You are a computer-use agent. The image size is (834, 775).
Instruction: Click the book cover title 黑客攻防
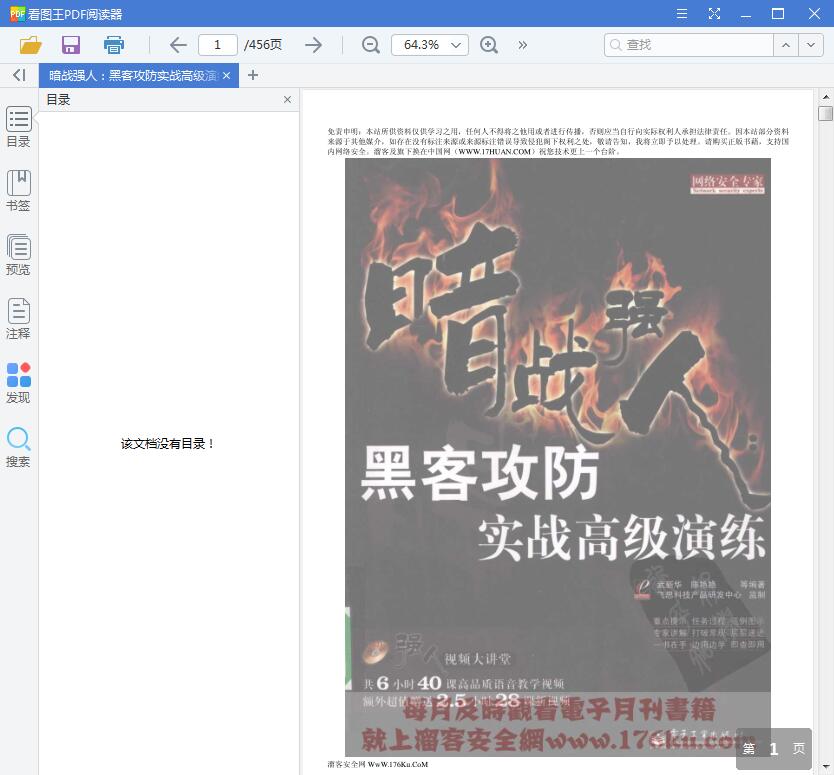coord(480,472)
